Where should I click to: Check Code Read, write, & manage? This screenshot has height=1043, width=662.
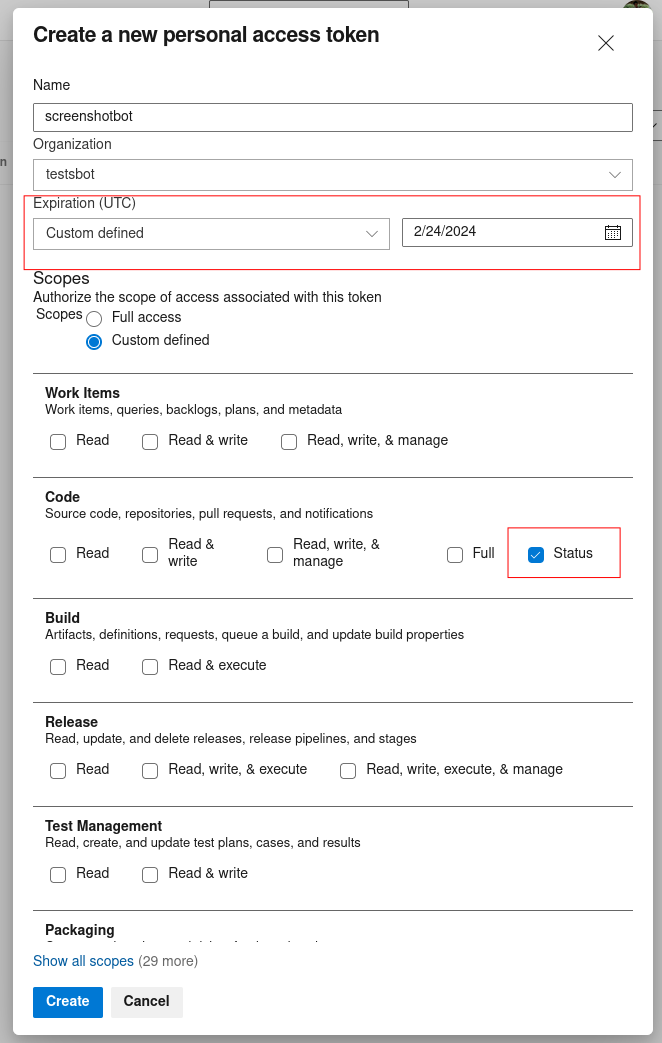275,554
